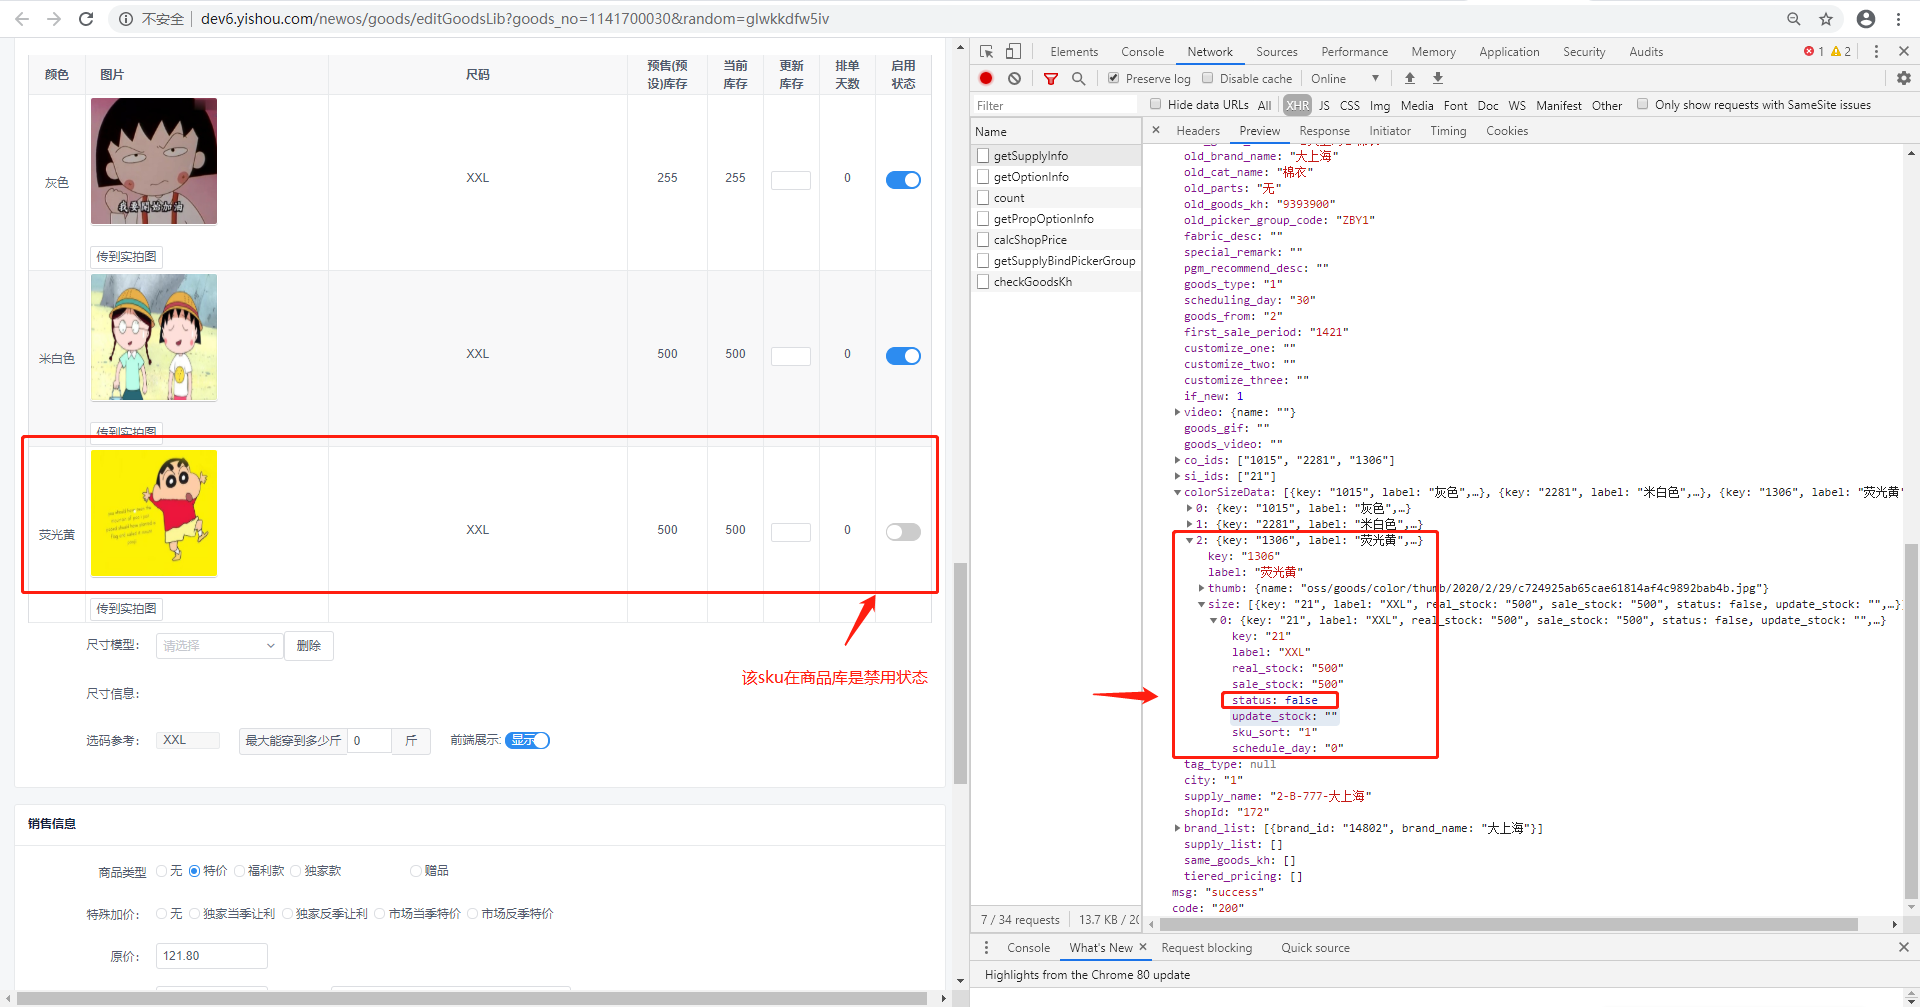
Task: Close the request preview pane with X
Action: (x=1156, y=130)
